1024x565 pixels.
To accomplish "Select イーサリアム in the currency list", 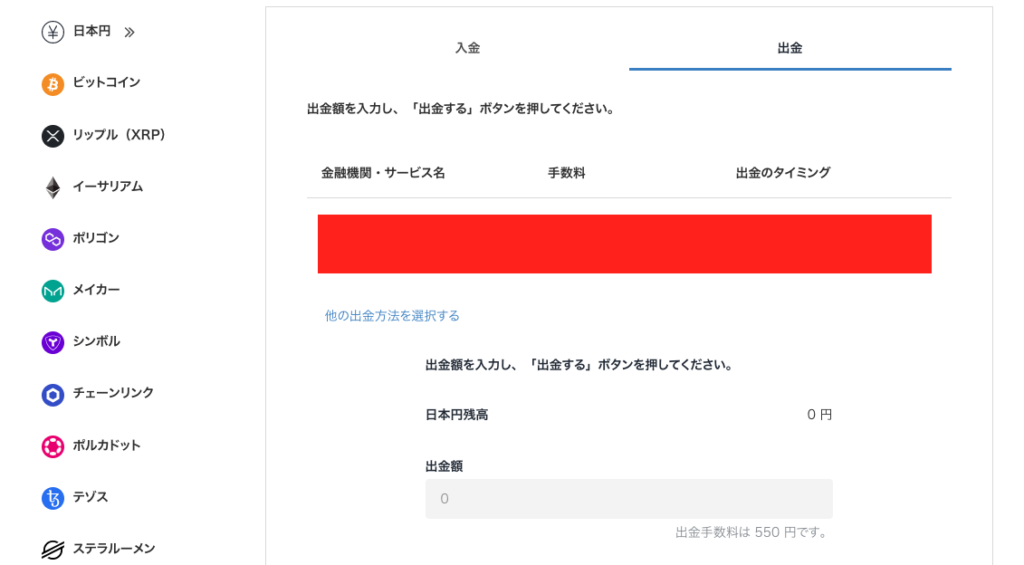I will coord(108,186).
